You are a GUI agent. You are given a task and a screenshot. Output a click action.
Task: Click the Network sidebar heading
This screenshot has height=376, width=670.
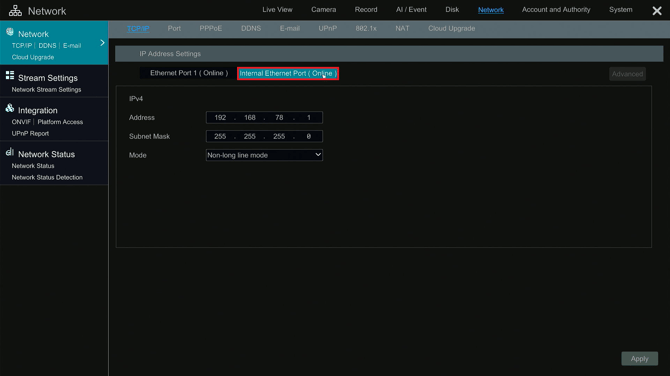tap(33, 34)
